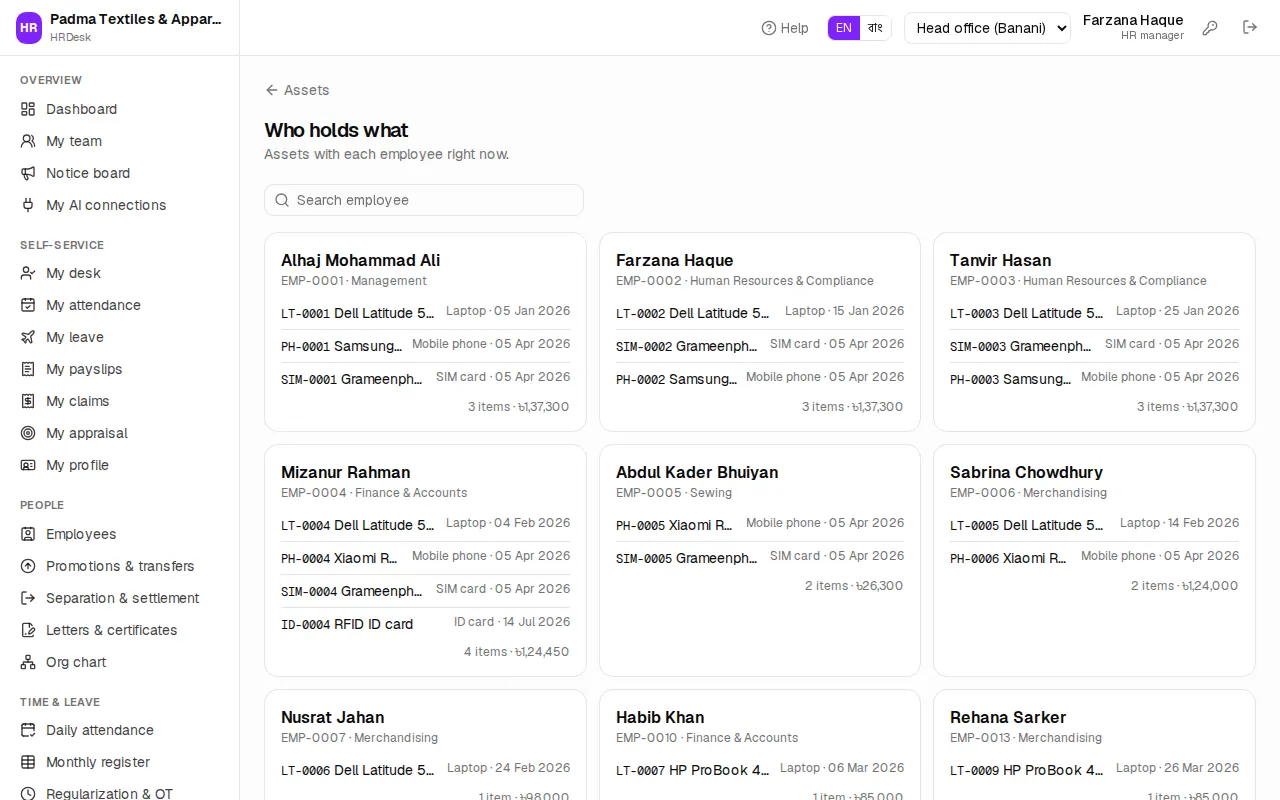Click Tanvir Hasan's card name
This screenshot has height=800, width=1280.
pyautogui.click(x=1000, y=260)
